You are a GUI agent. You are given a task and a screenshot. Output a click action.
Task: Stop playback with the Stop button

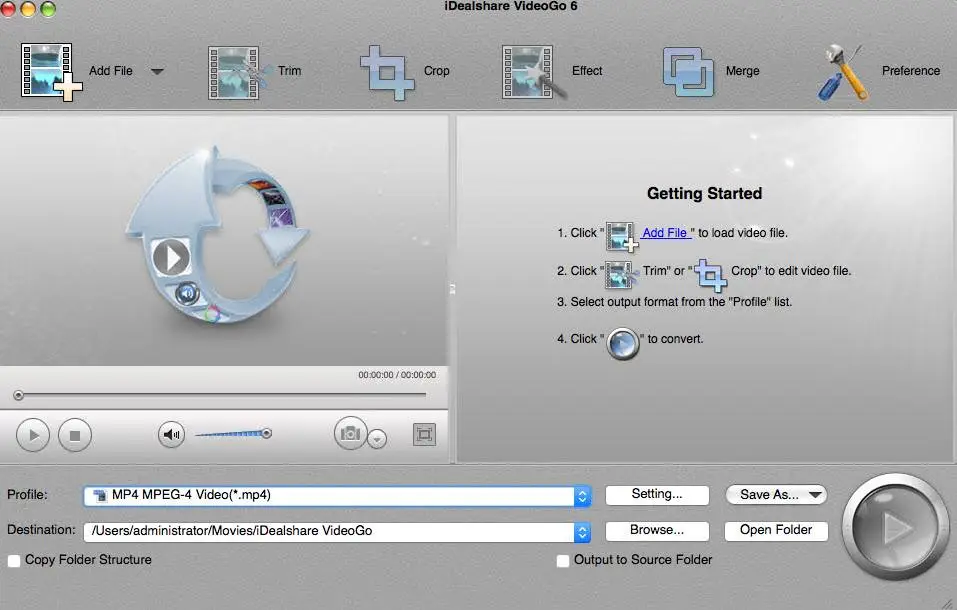click(x=75, y=435)
